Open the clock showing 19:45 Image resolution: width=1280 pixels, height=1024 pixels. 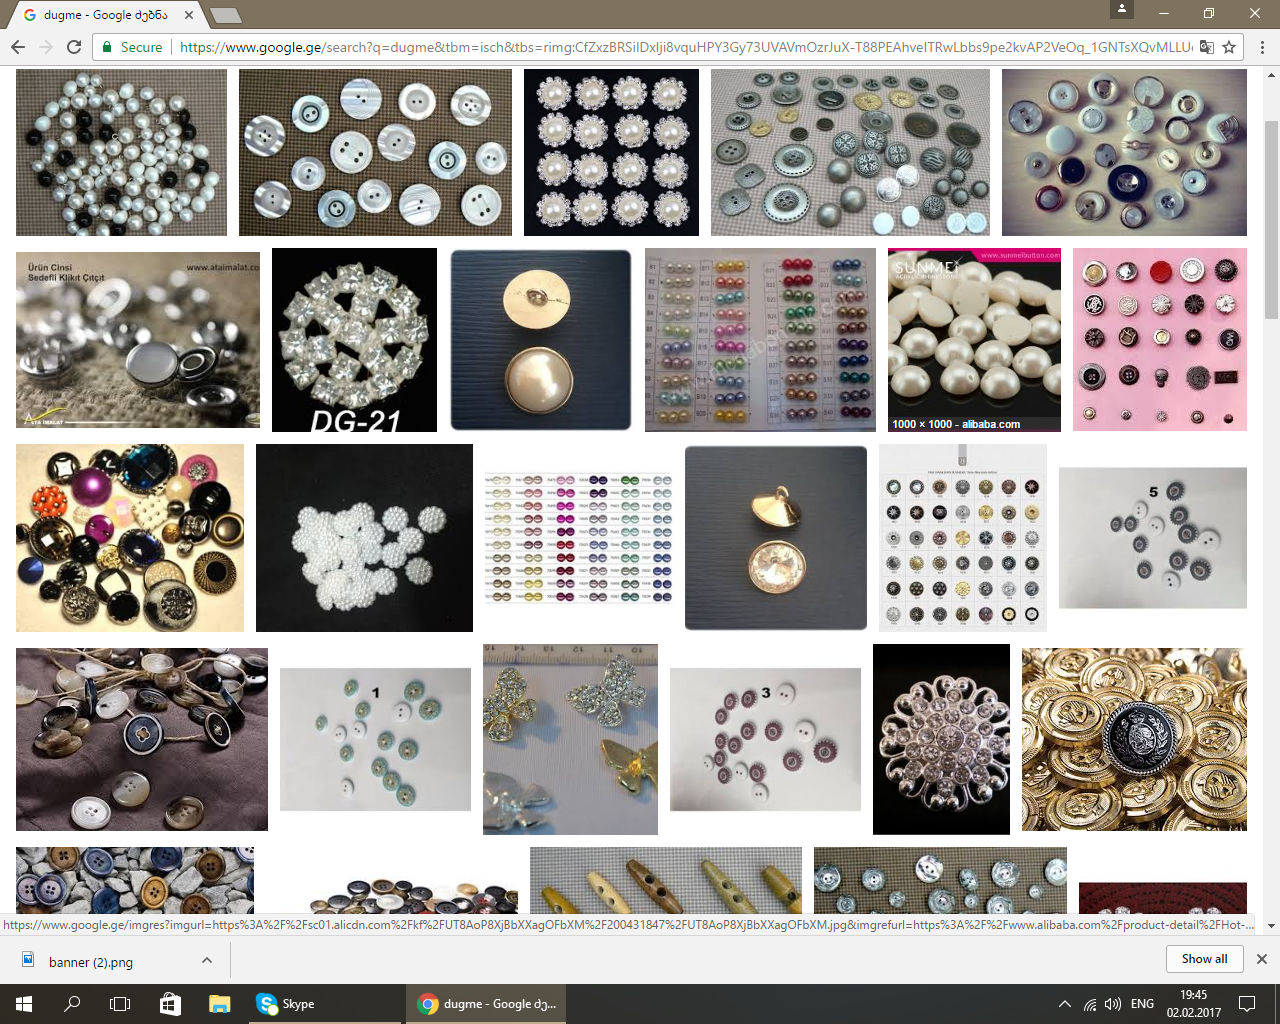coord(1194,1004)
